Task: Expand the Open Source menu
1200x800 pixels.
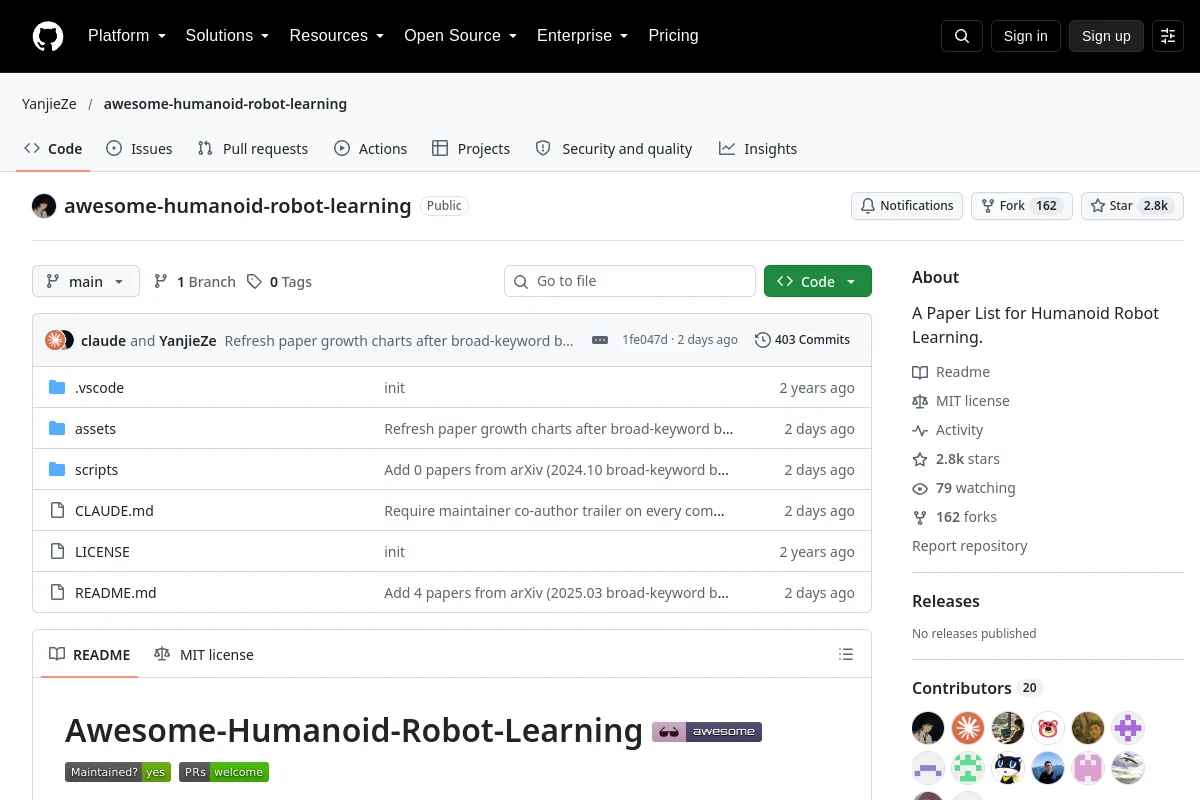Action: point(460,36)
